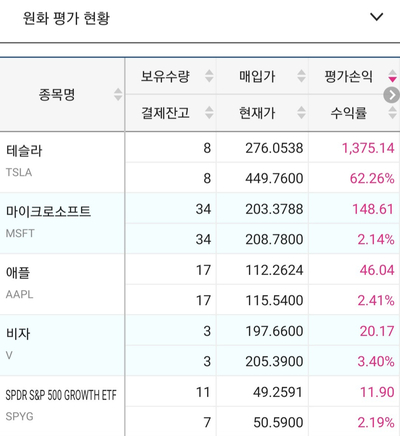Sort by 수익률 column arrows

(393, 112)
